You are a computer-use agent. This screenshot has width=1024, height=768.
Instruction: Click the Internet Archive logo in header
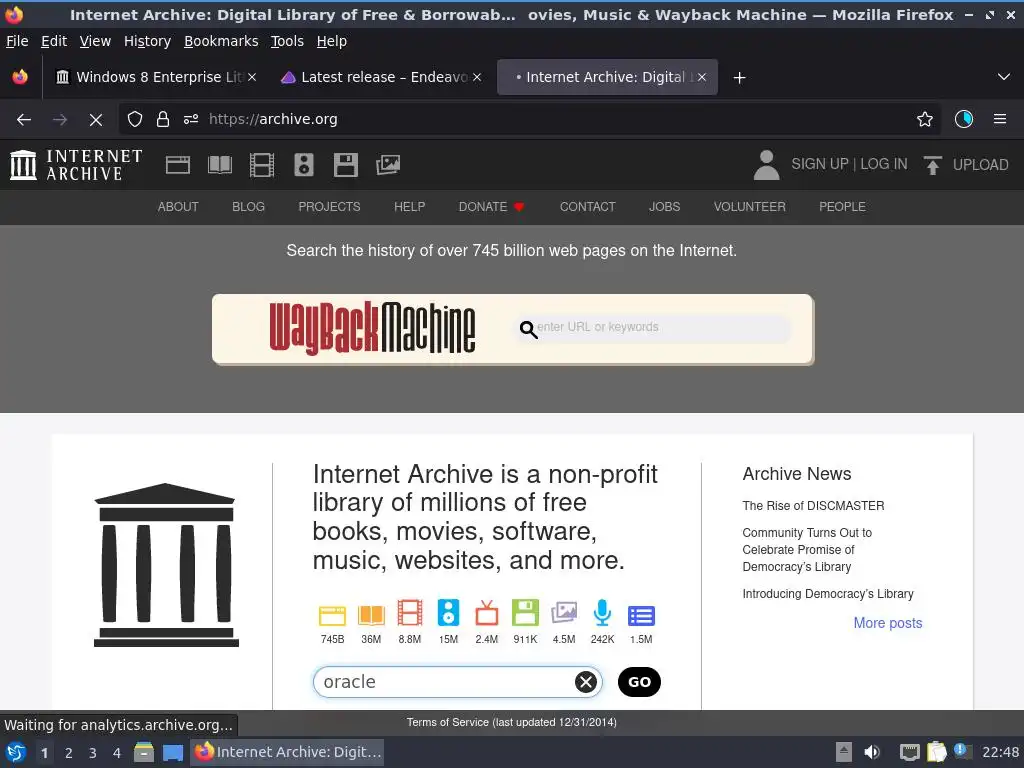click(76, 165)
